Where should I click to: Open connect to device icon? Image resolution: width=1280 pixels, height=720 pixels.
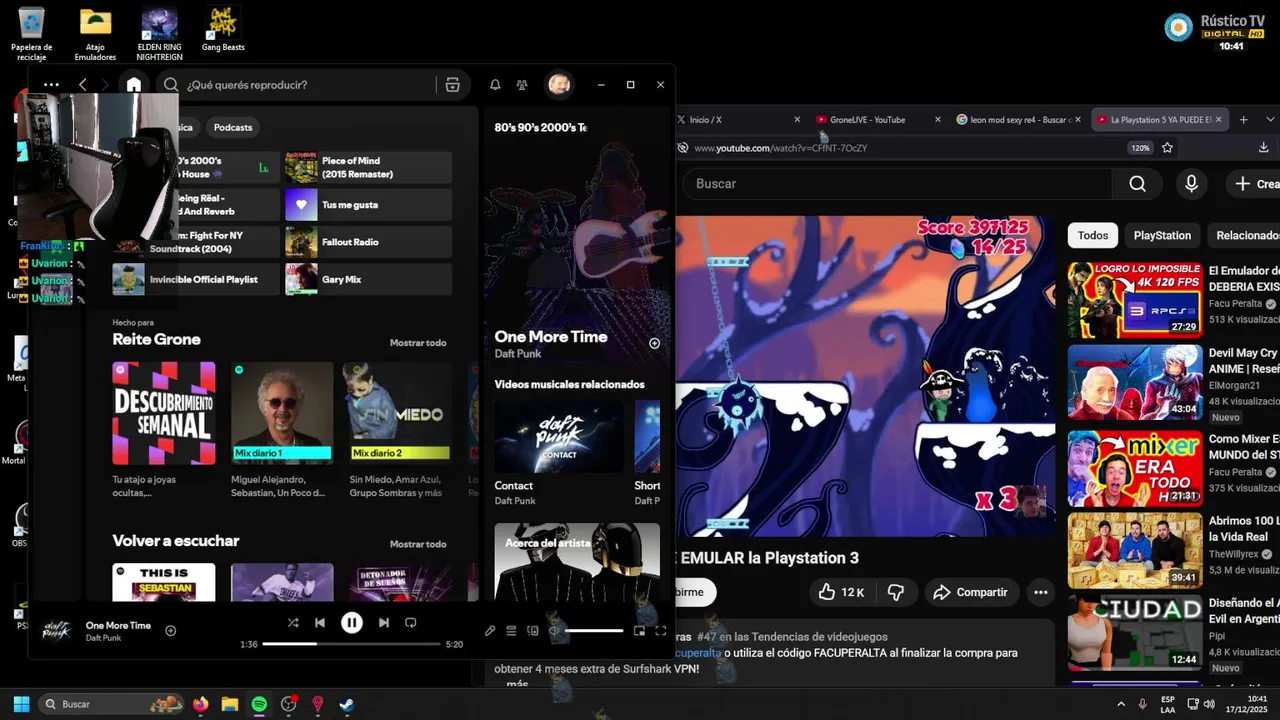click(x=533, y=631)
